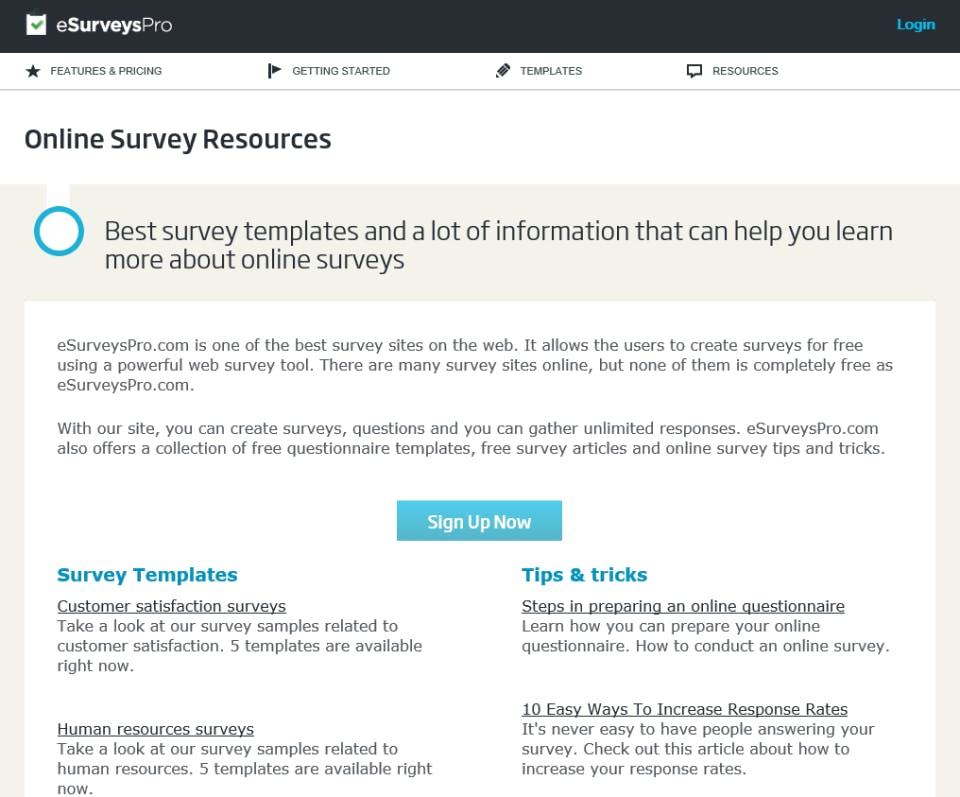The height and width of the screenshot is (797, 960).
Task: Click the speech bubble icon beside Resources
Action: [x=694, y=71]
